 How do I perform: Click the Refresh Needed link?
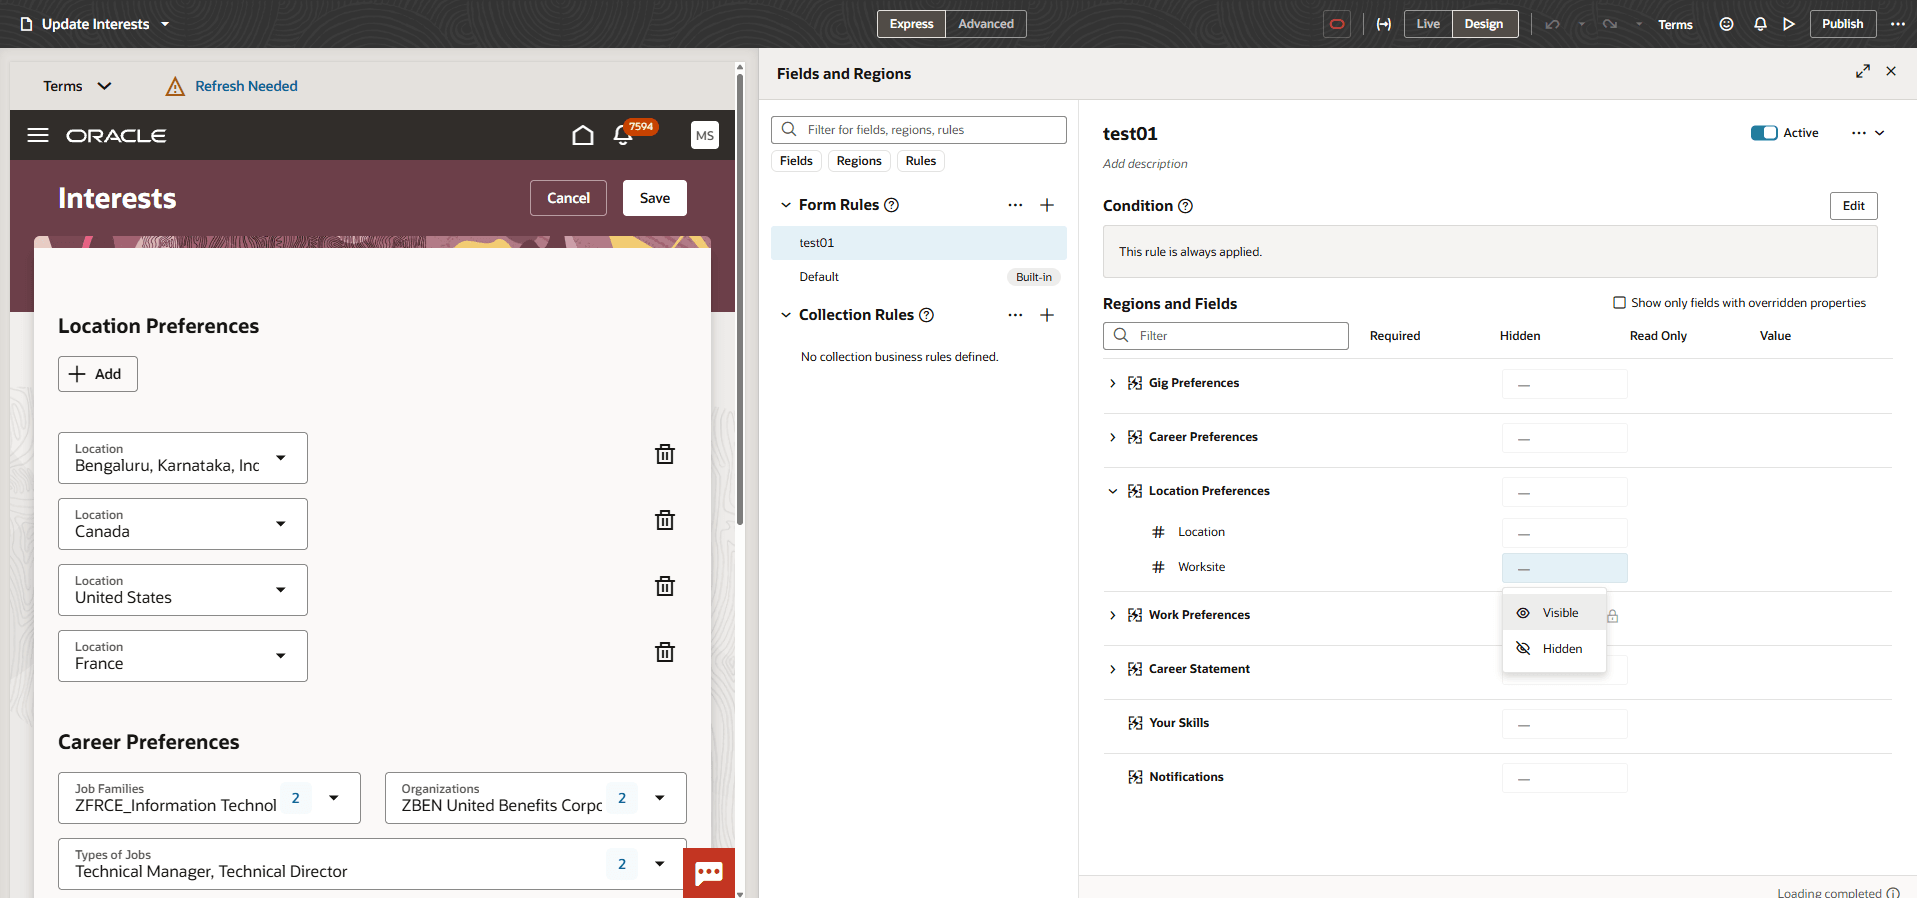(x=246, y=86)
